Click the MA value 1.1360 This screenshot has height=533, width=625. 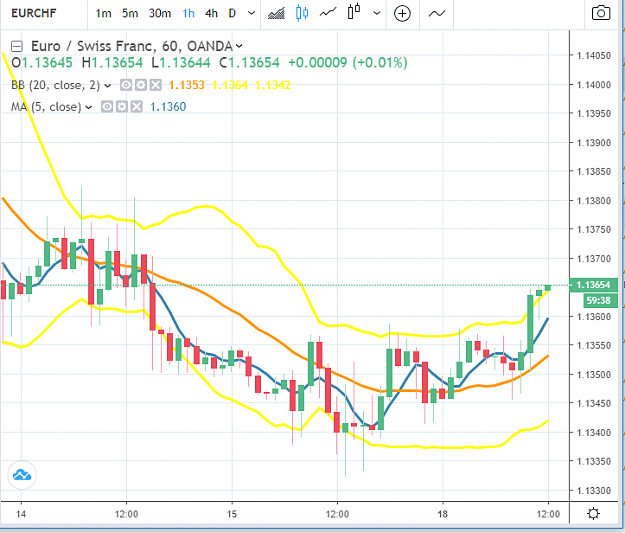click(168, 107)
